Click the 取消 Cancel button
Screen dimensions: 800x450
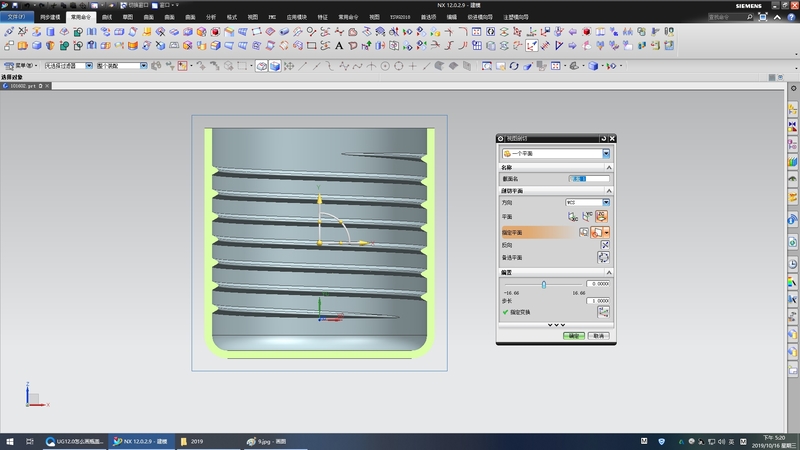(598, 336)
